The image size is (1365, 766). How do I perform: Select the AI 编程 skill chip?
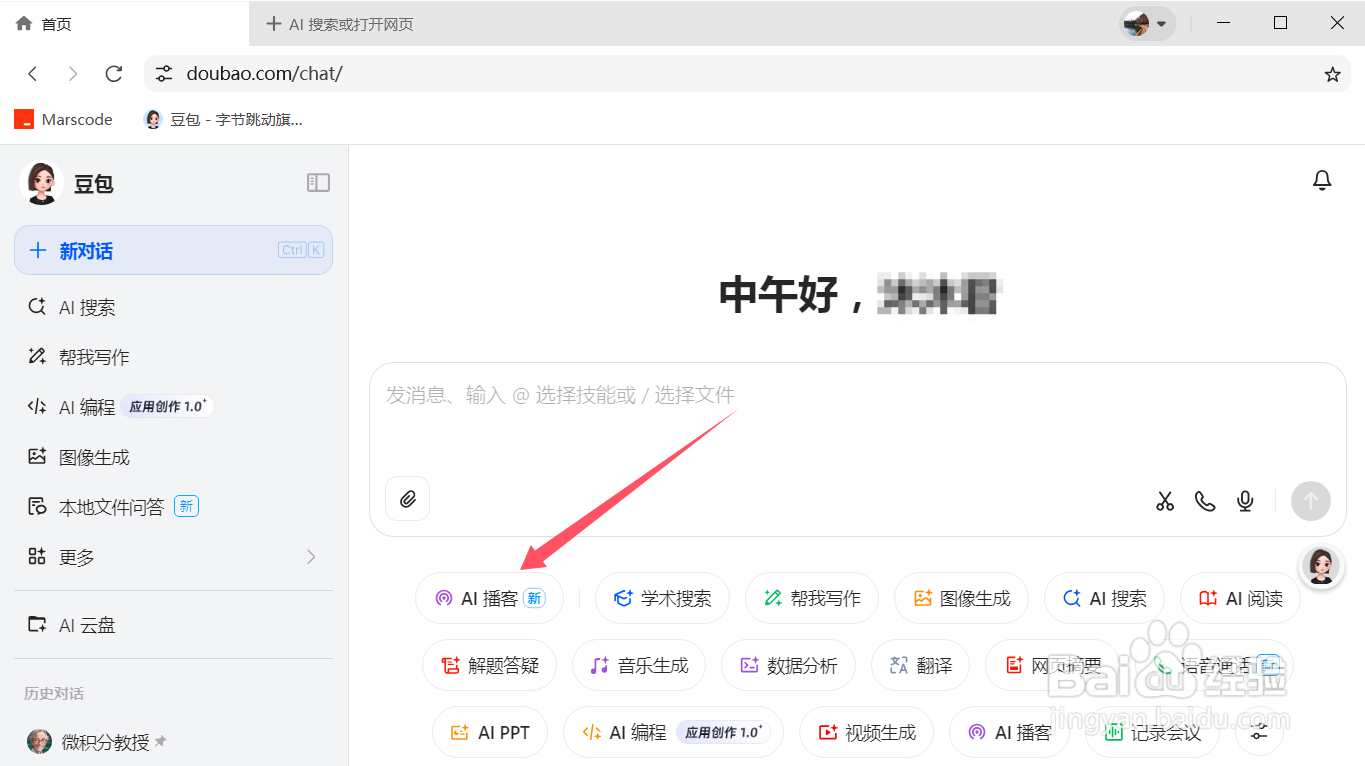[673, 732]
